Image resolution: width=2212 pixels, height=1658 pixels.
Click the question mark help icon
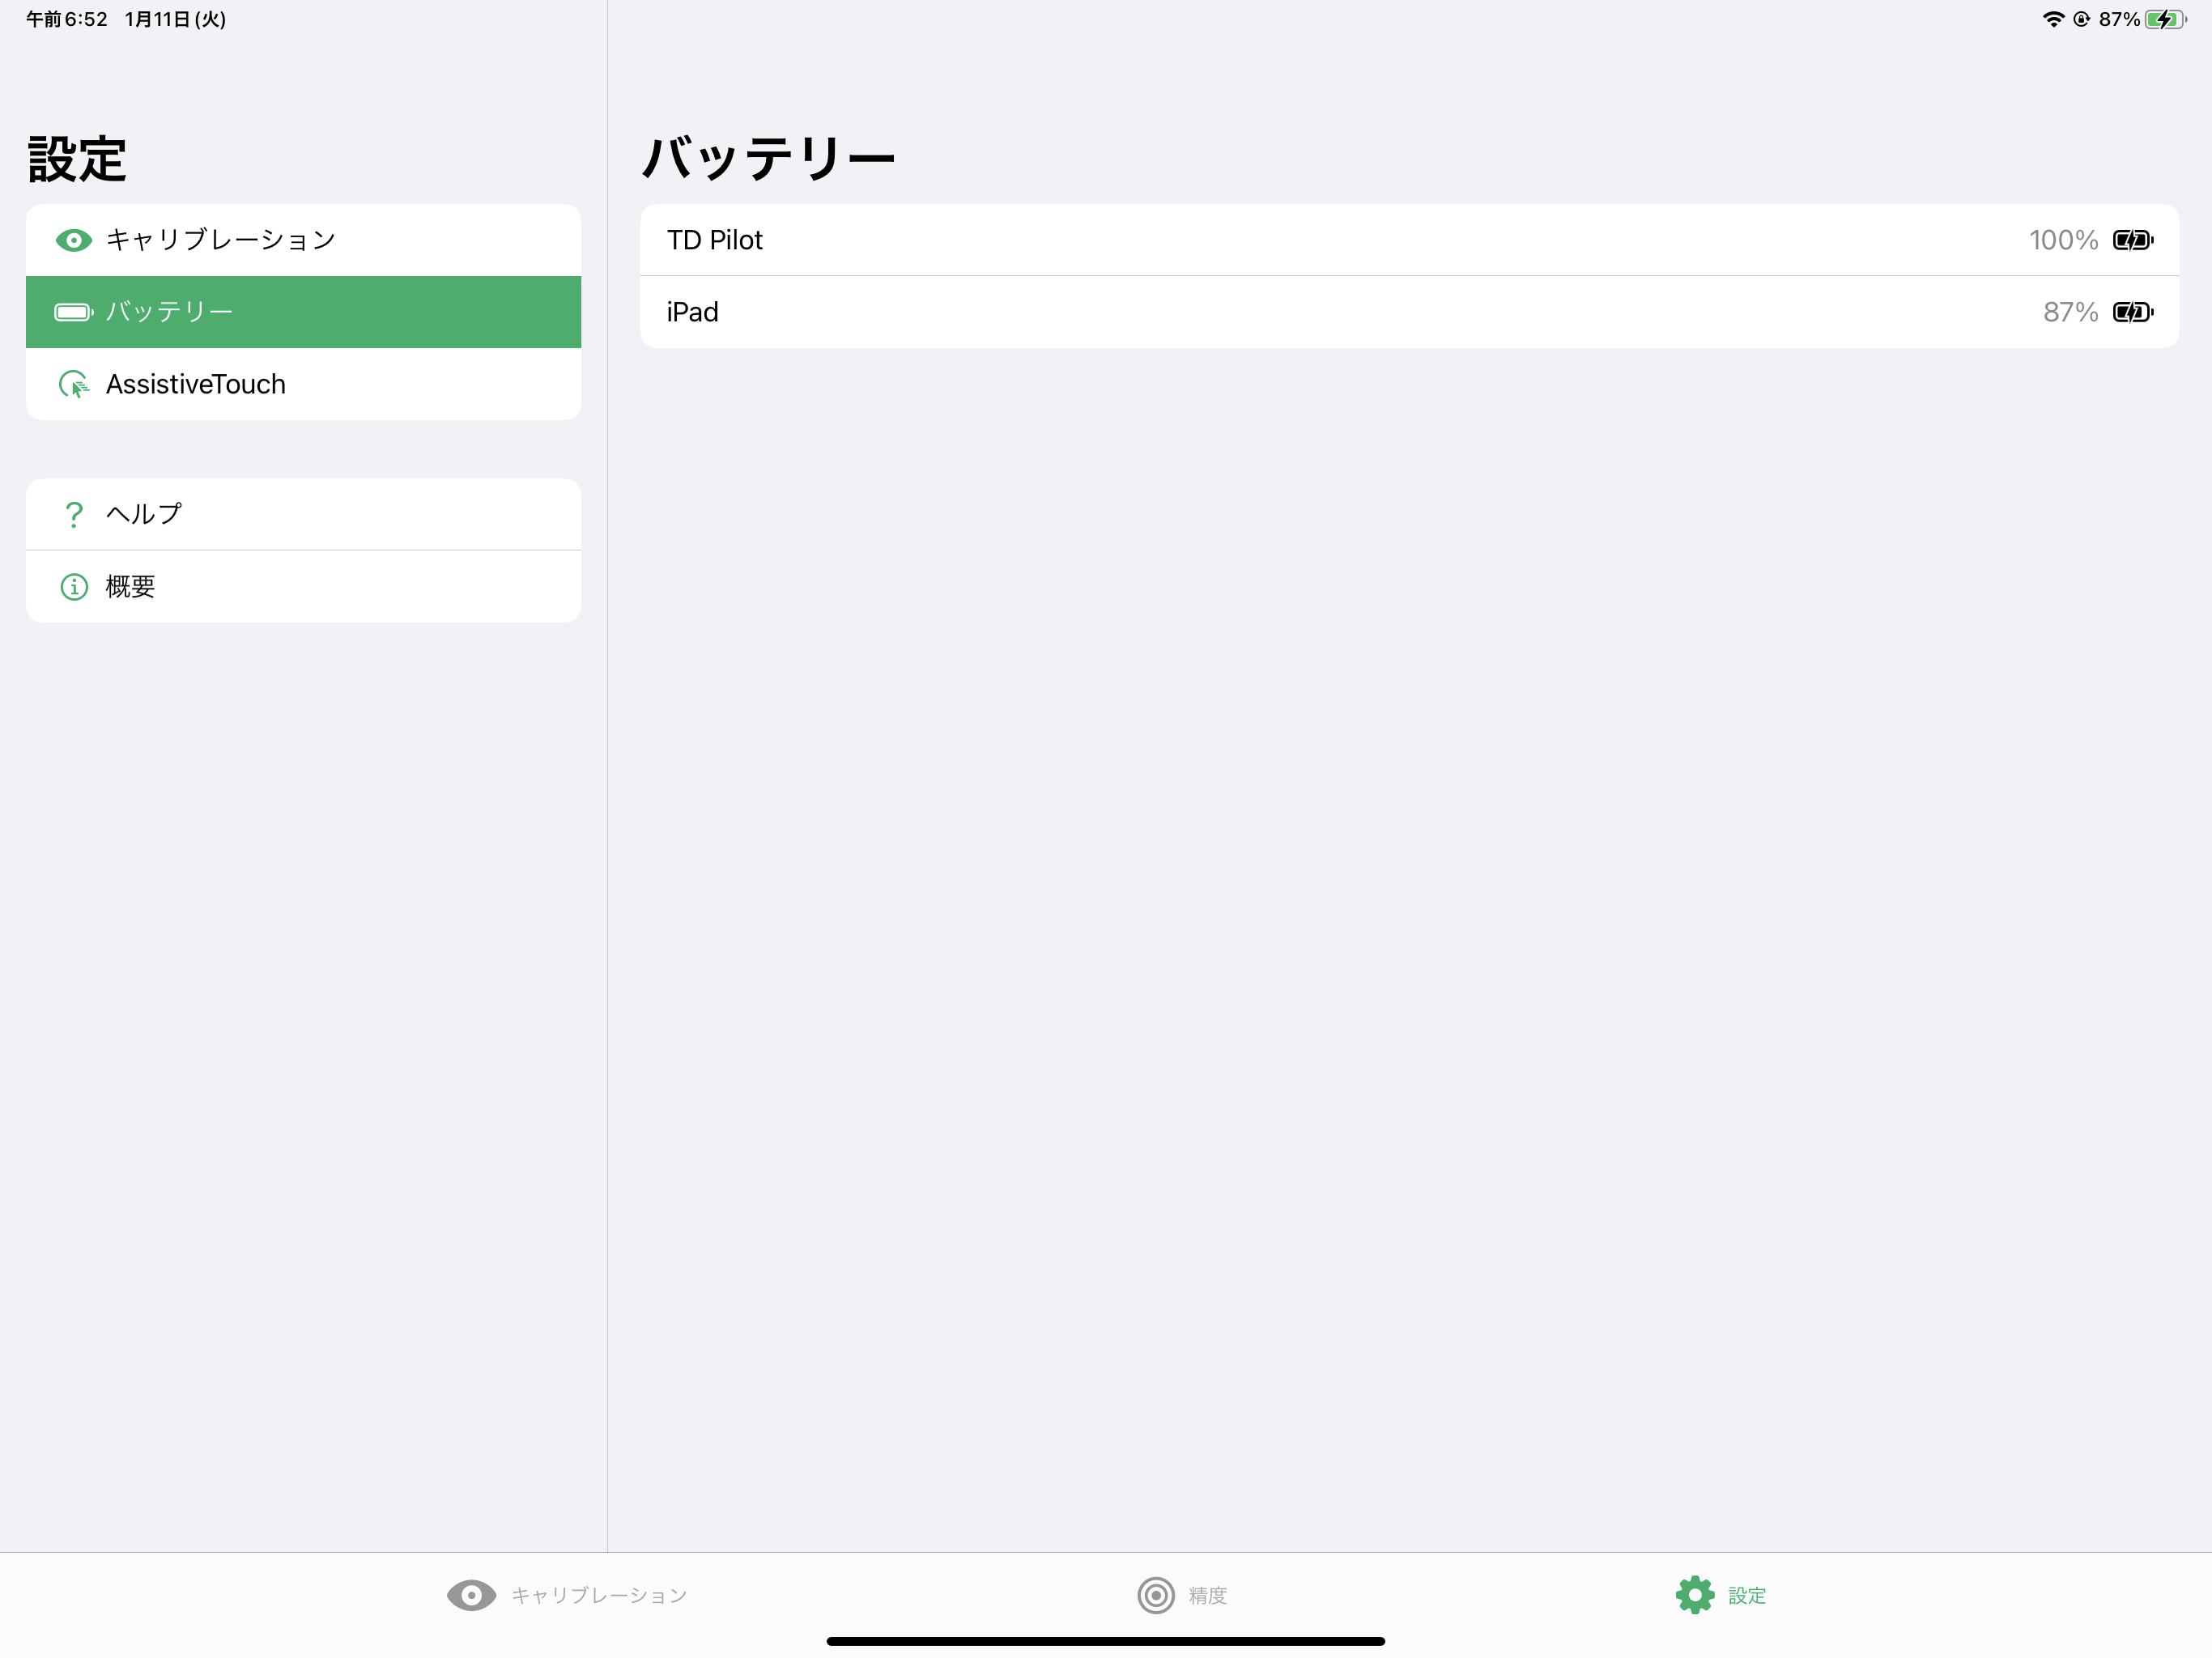[x=73, y=514]
